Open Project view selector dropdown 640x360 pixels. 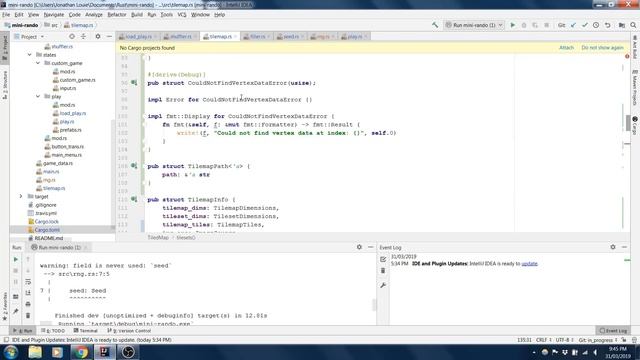pos(29,37)
